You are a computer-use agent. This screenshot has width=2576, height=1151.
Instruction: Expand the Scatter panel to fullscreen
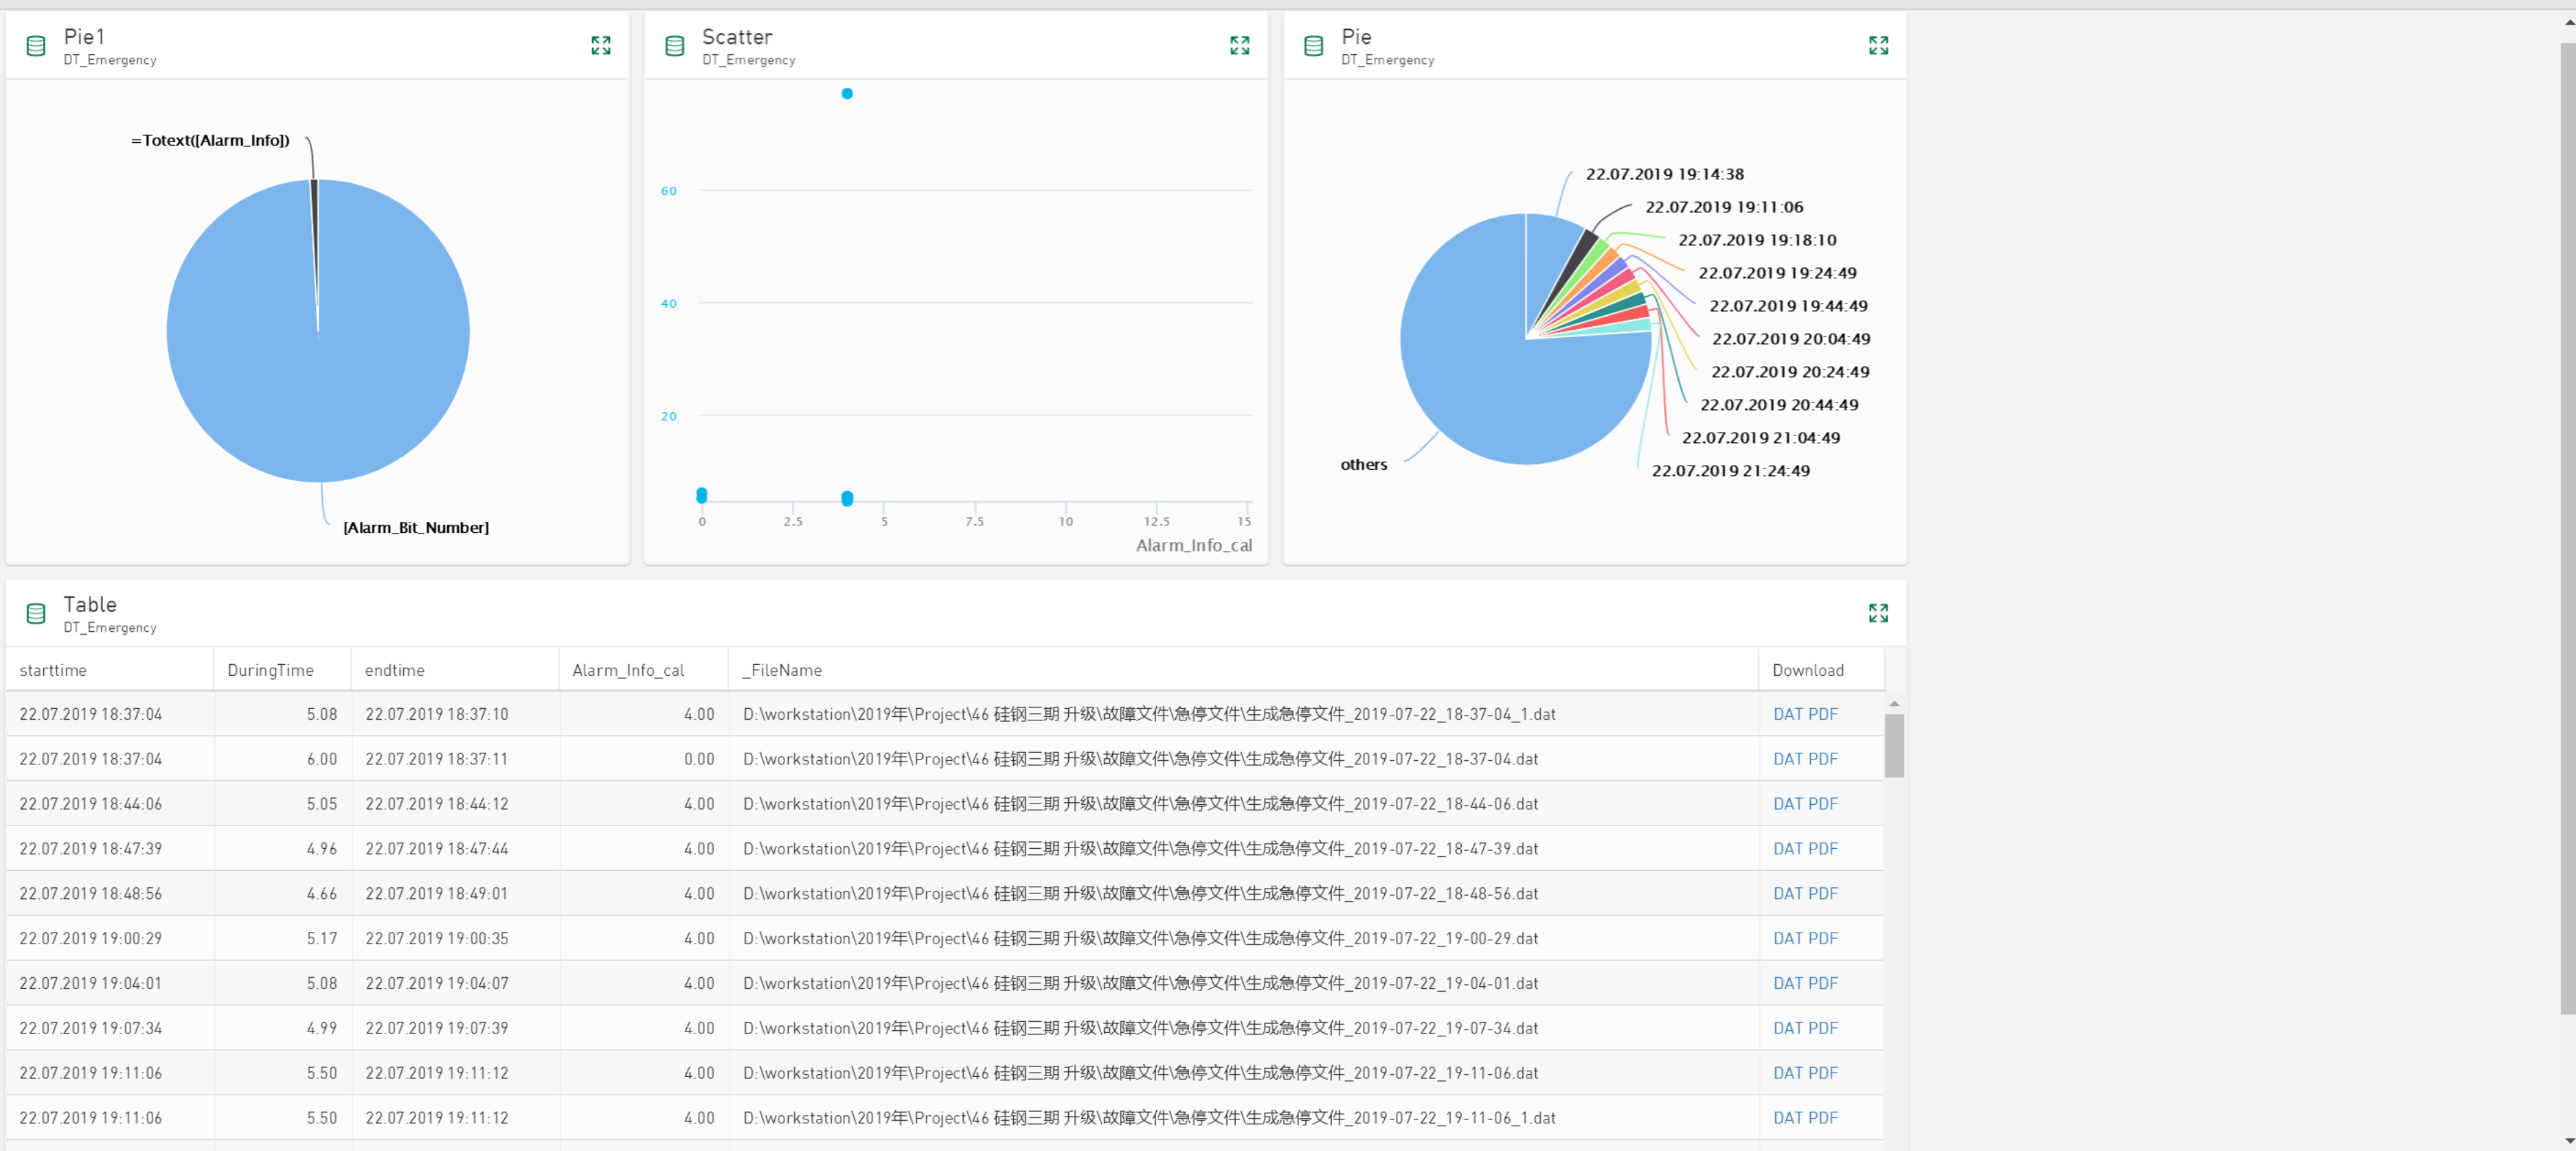point(1239,45)
